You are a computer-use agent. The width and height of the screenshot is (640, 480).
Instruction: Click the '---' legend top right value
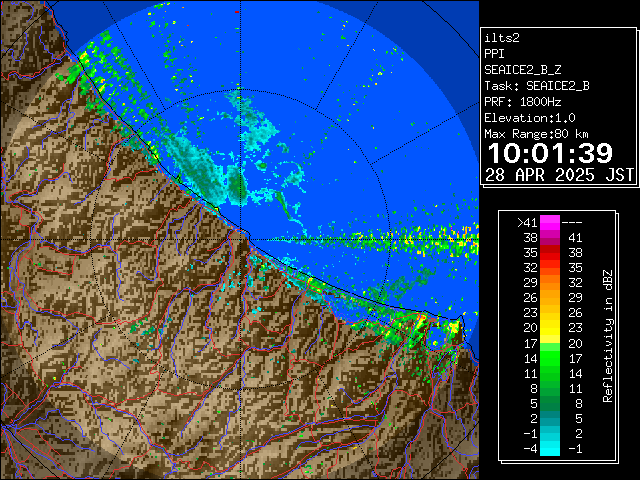point(572,223)
